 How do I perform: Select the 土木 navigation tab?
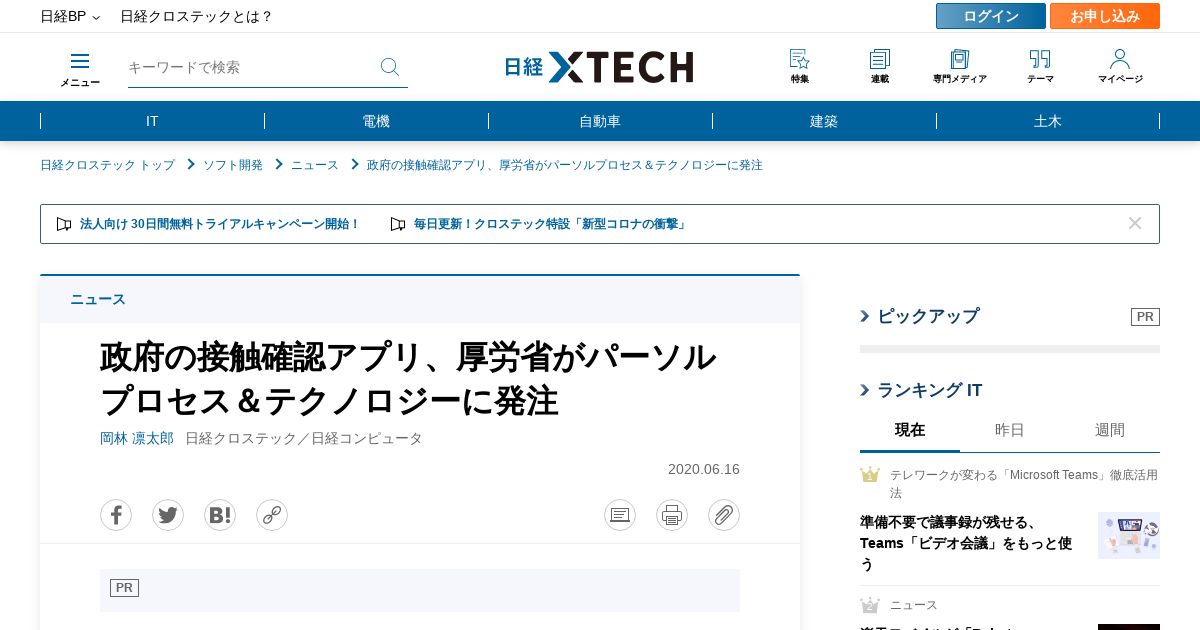[1048, 121]
